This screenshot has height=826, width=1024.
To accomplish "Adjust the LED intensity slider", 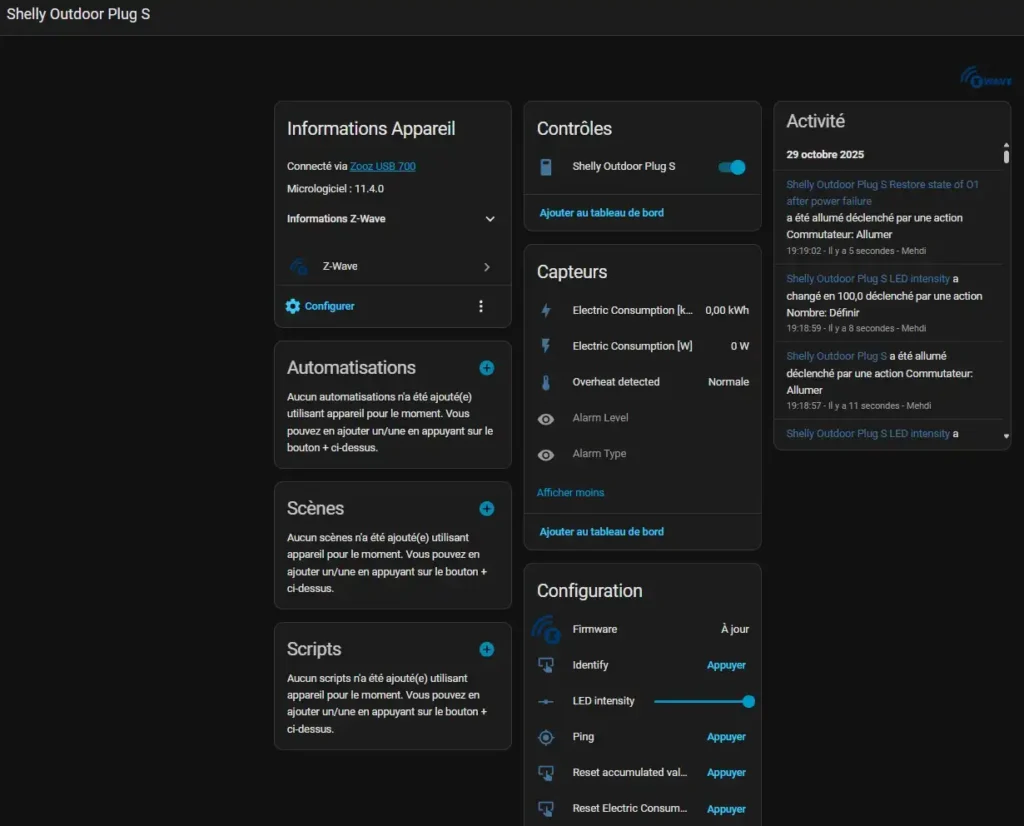I will pyautogui.click(x=701, y=702).
